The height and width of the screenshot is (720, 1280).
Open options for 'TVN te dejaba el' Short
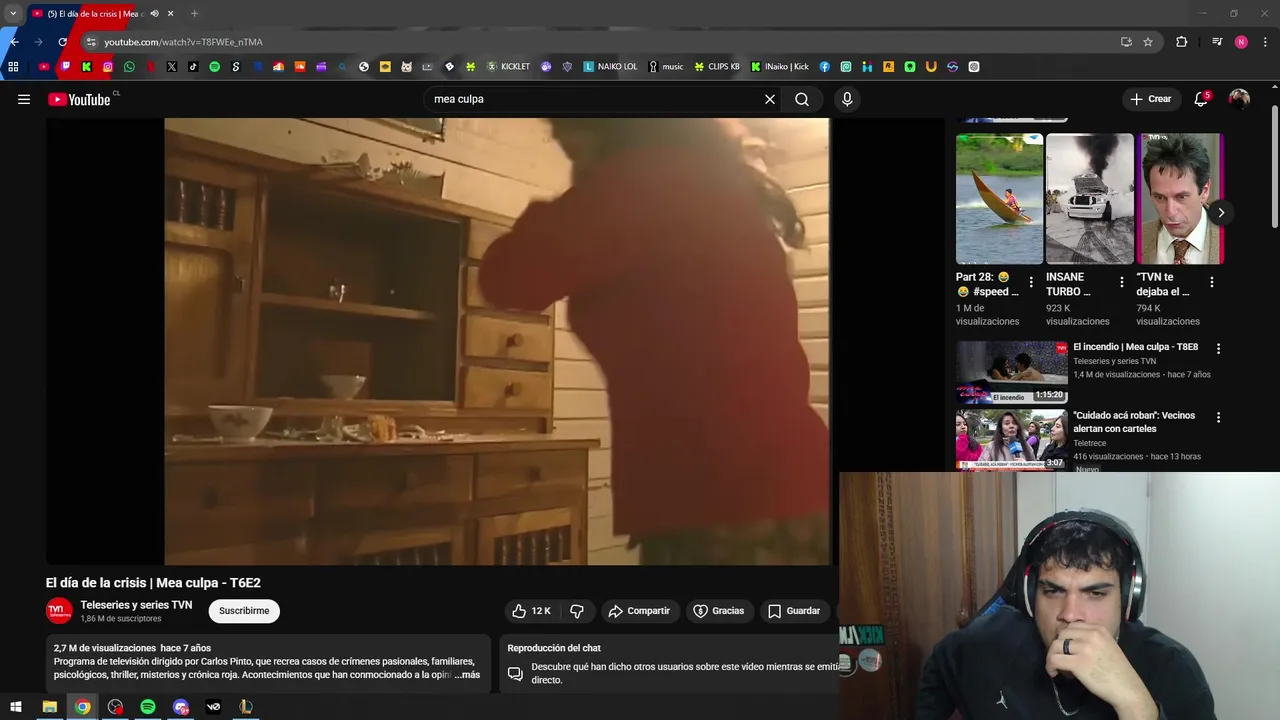pos(1211,283)
